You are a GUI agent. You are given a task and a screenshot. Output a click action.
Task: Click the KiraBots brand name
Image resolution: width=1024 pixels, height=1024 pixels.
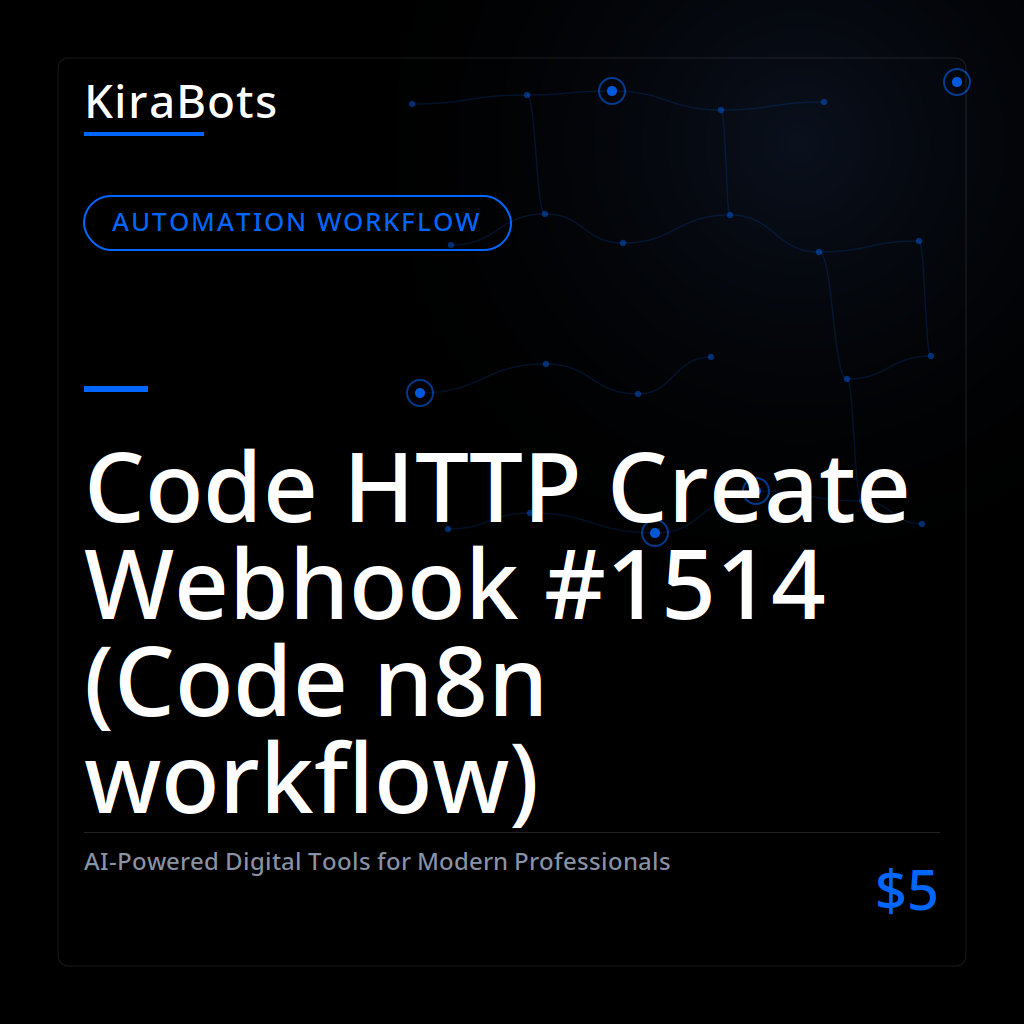(181, 102)
